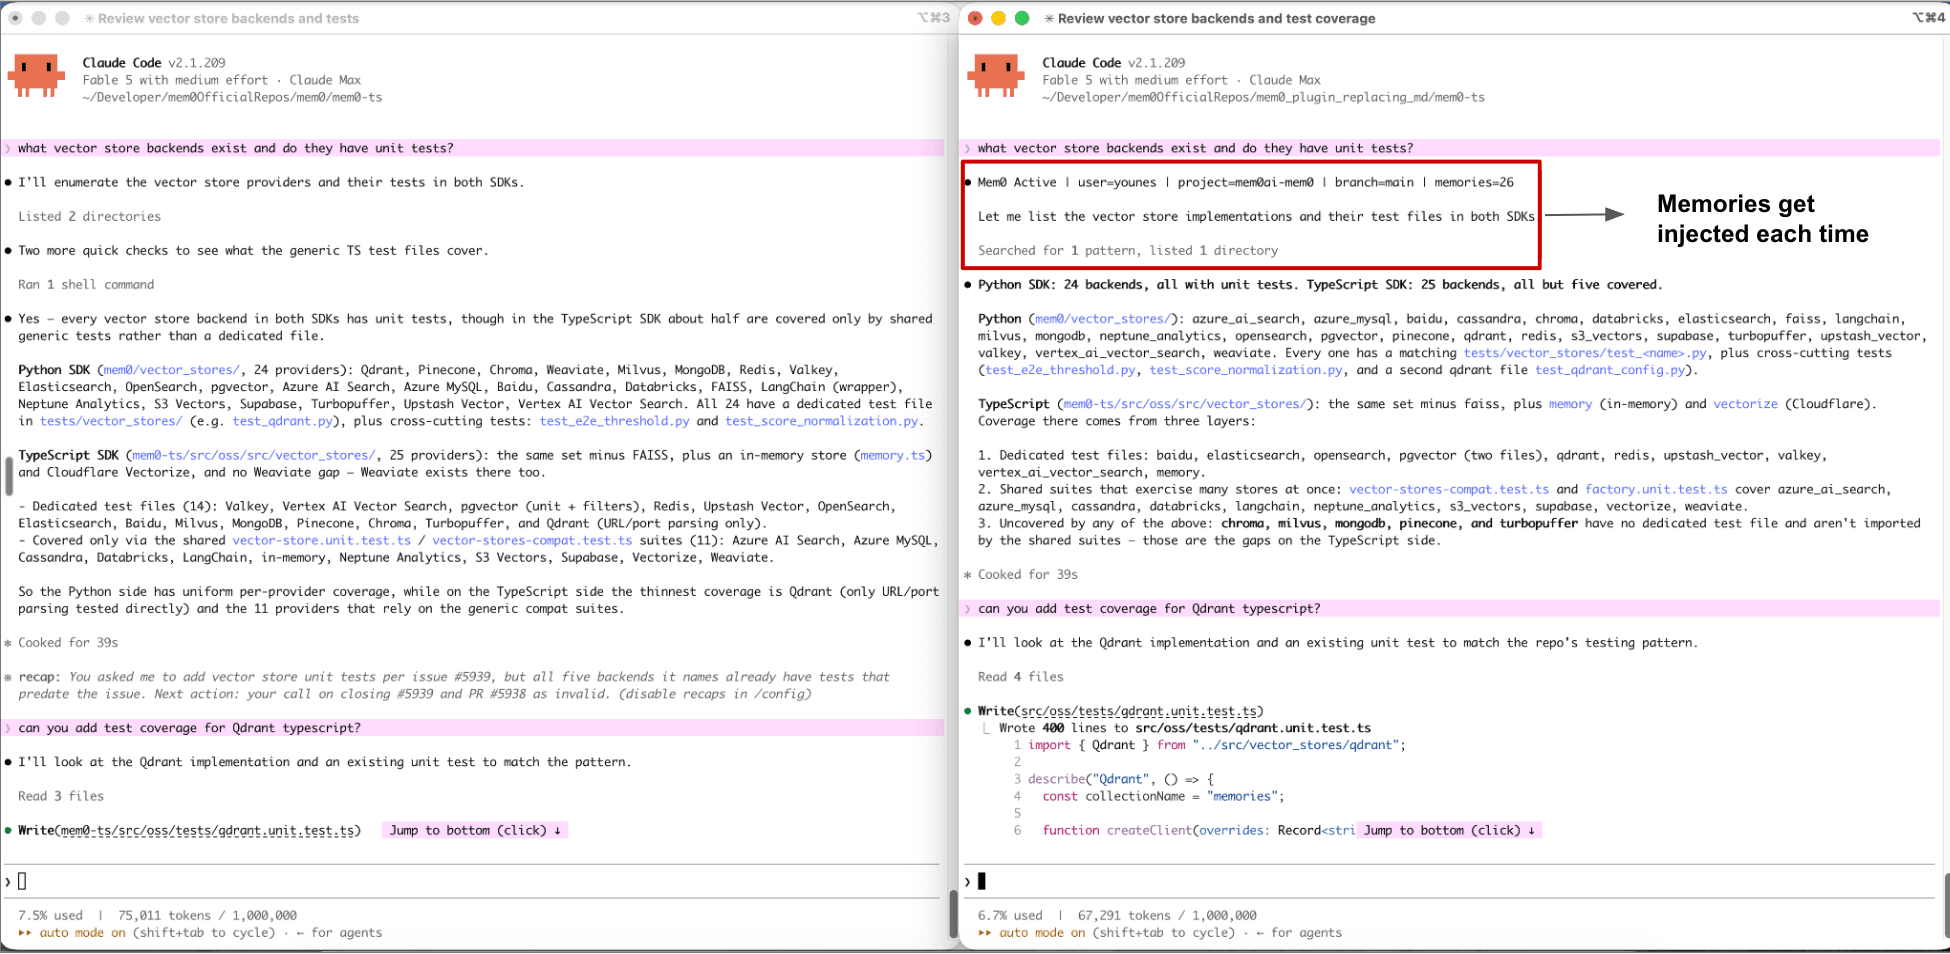
Task: Open the memory.ts link in left window
Action: point(893,455)
